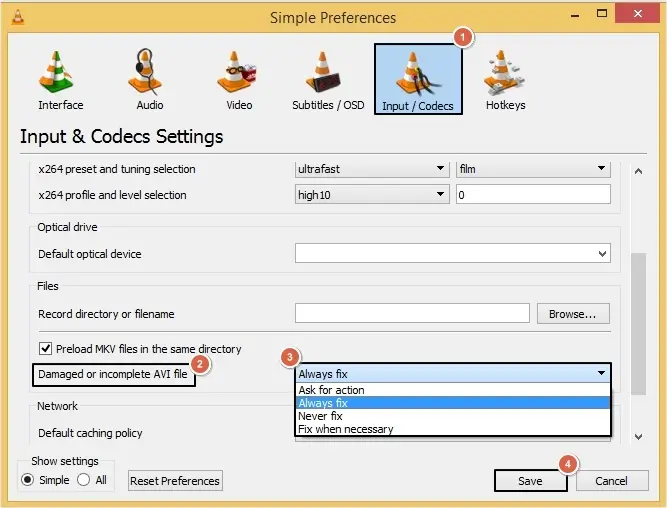The image size is (667, 508).
Task: Click the Default optical device label
Action: pos(90,254)
